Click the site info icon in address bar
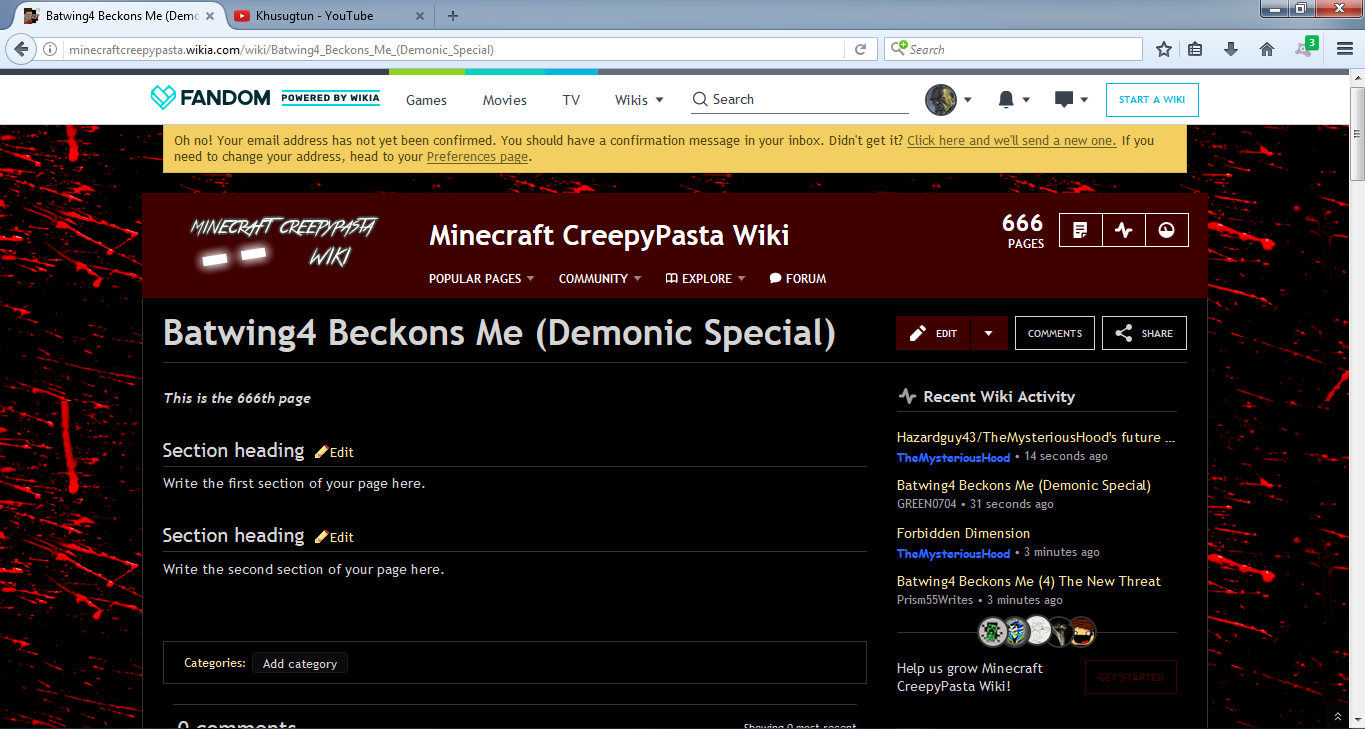The image size is (1365, 729). coord(50,49)
